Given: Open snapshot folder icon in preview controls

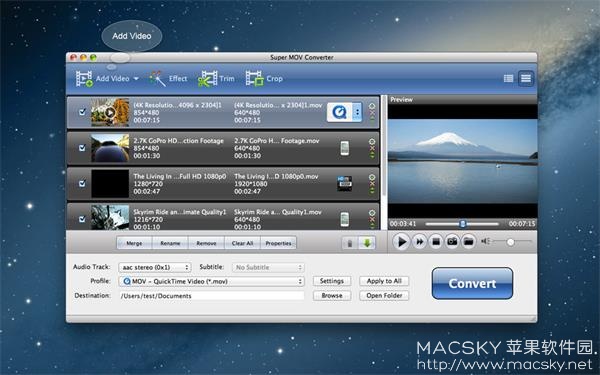Looking at the screenshot, I should pyautogui.click(x=468, y=241).
